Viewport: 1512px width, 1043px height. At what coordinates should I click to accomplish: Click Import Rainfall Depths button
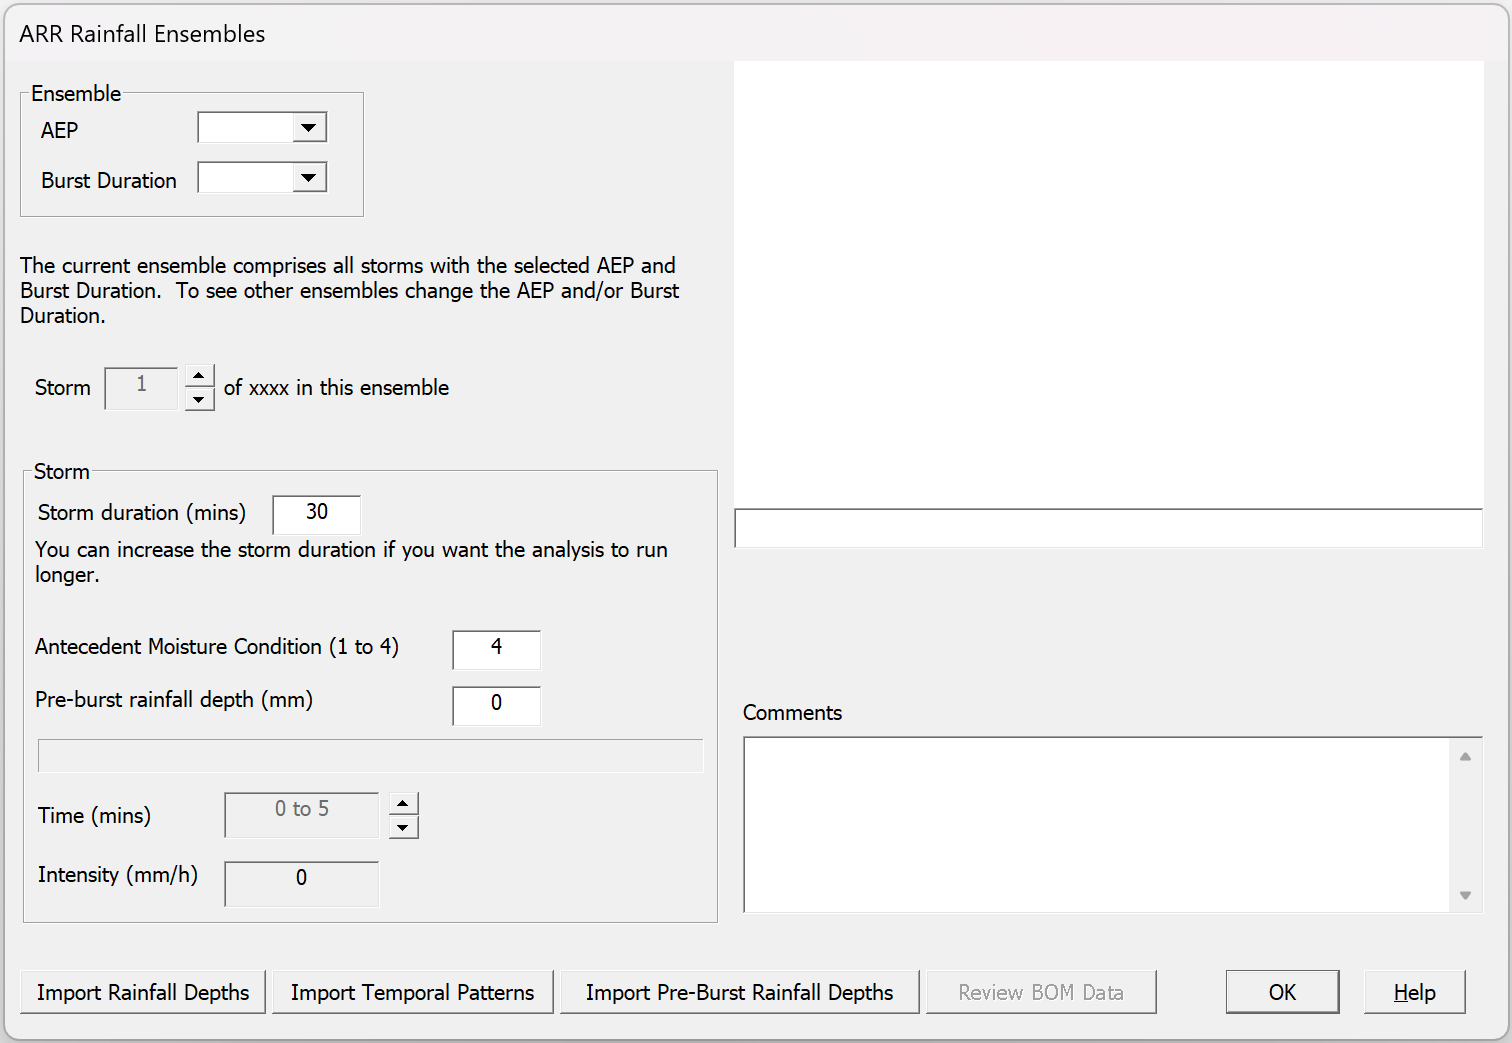143,992
